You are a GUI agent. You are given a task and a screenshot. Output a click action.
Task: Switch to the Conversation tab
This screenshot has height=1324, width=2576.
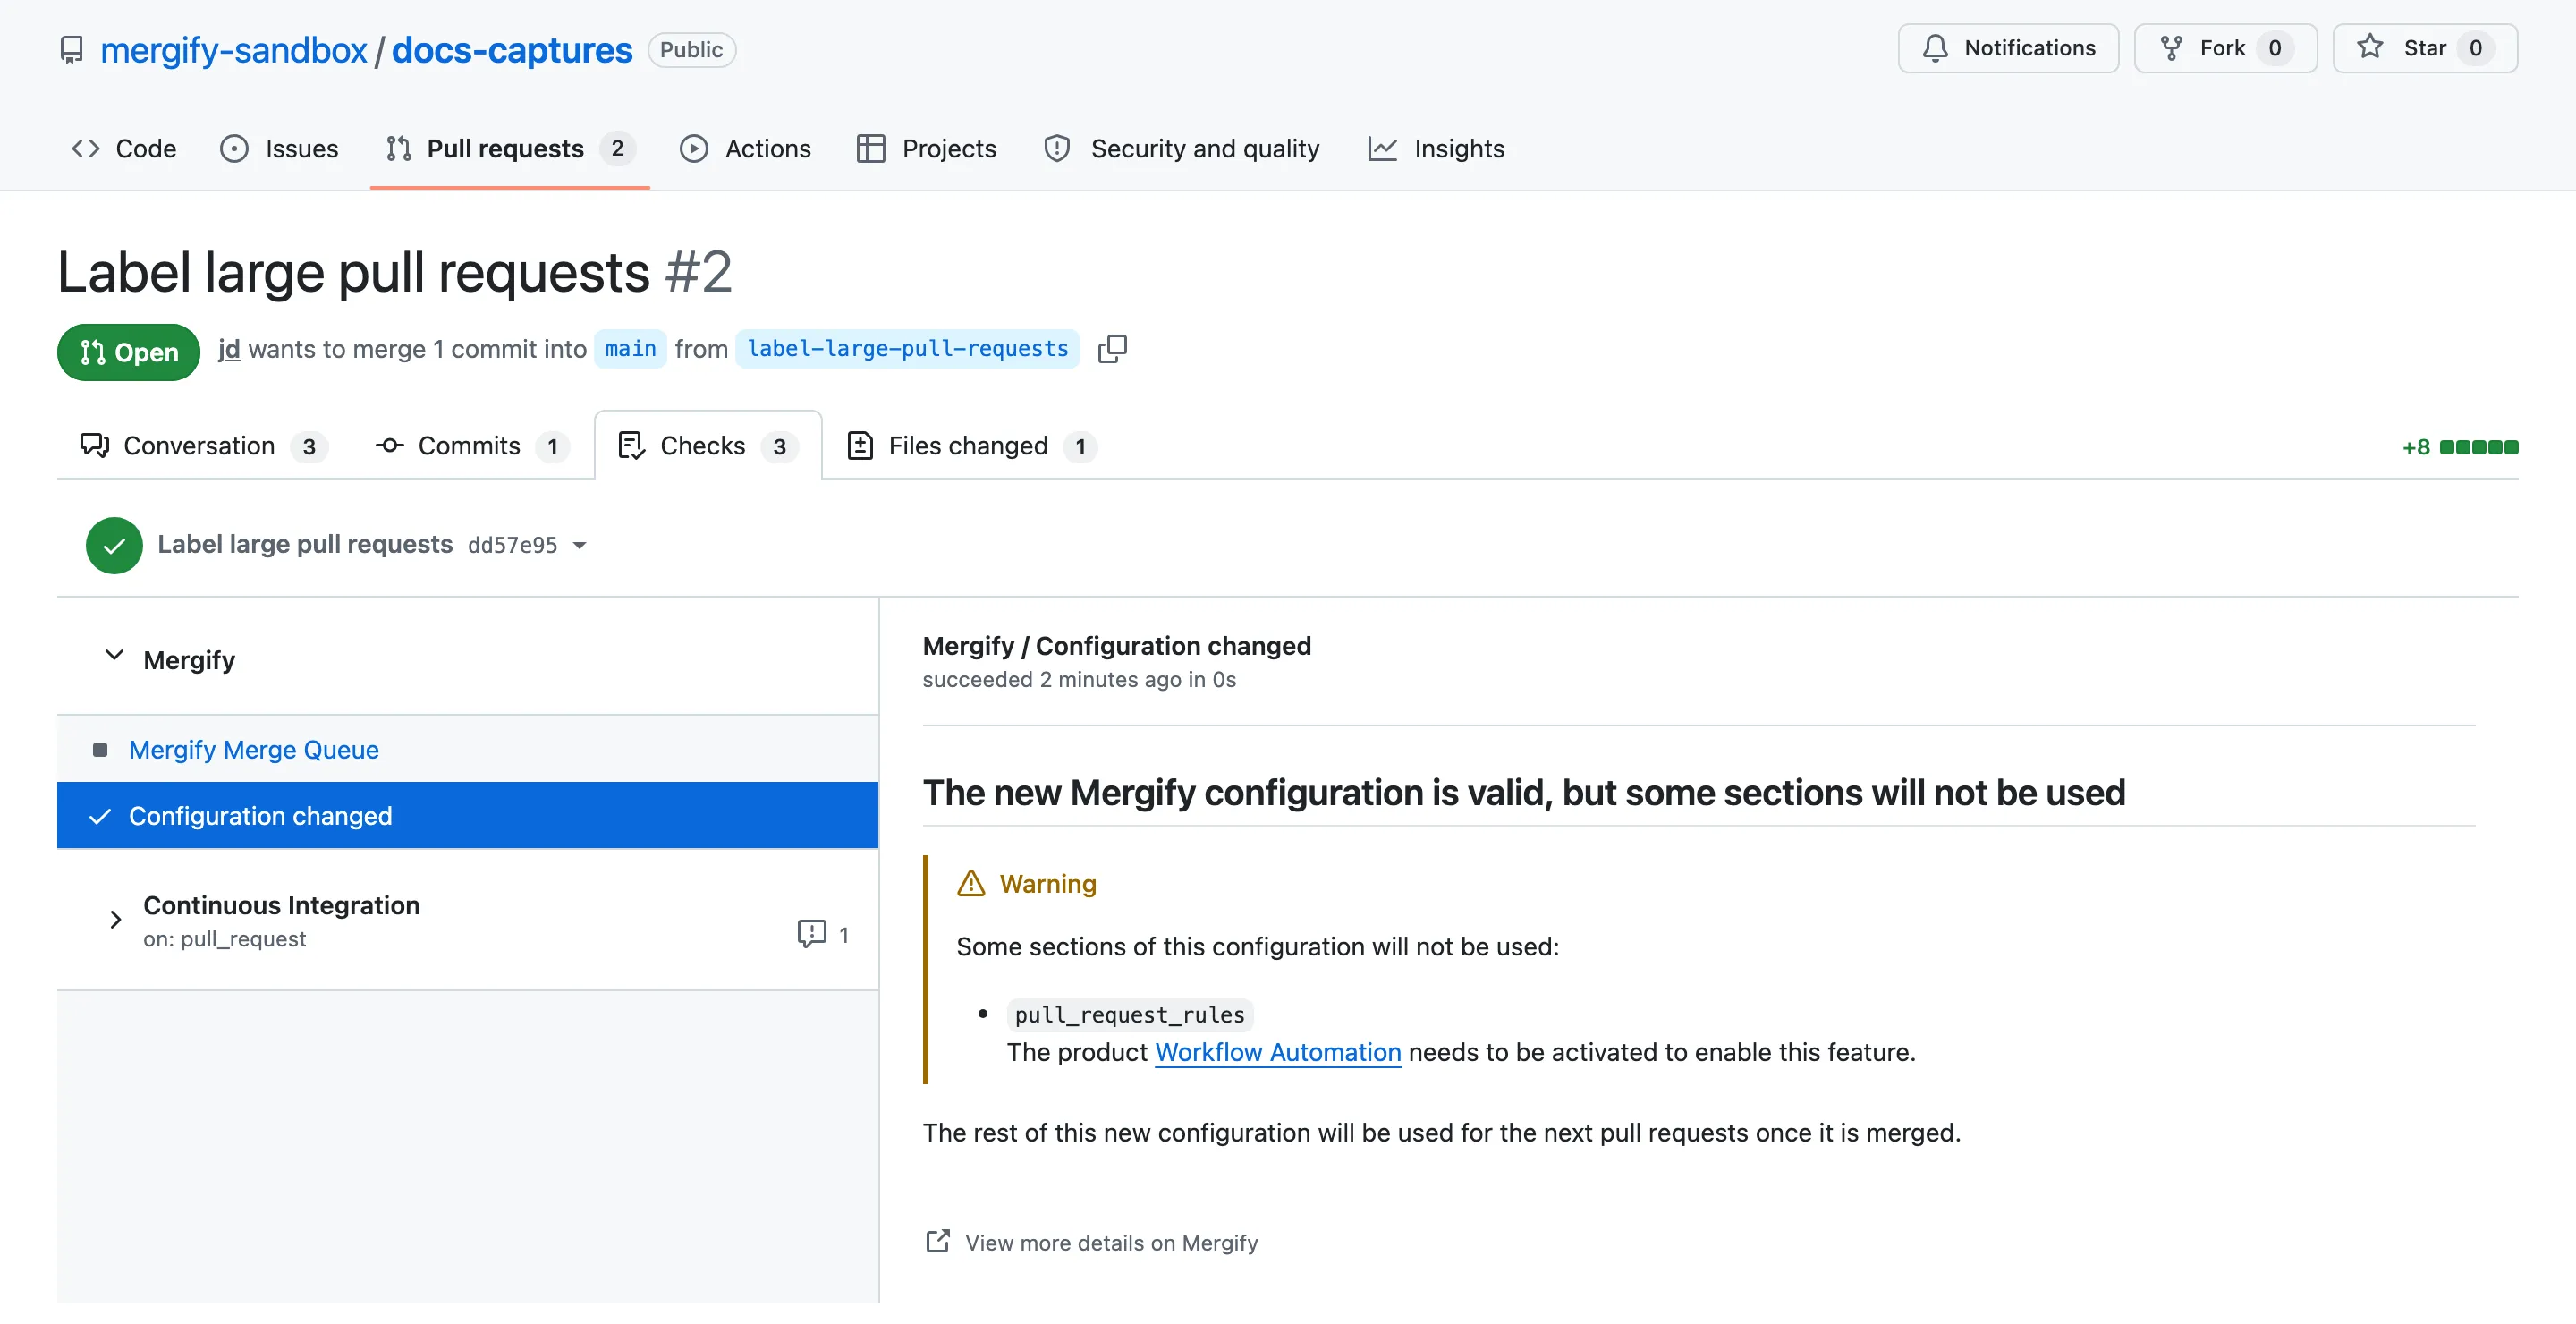pos(204,446)
